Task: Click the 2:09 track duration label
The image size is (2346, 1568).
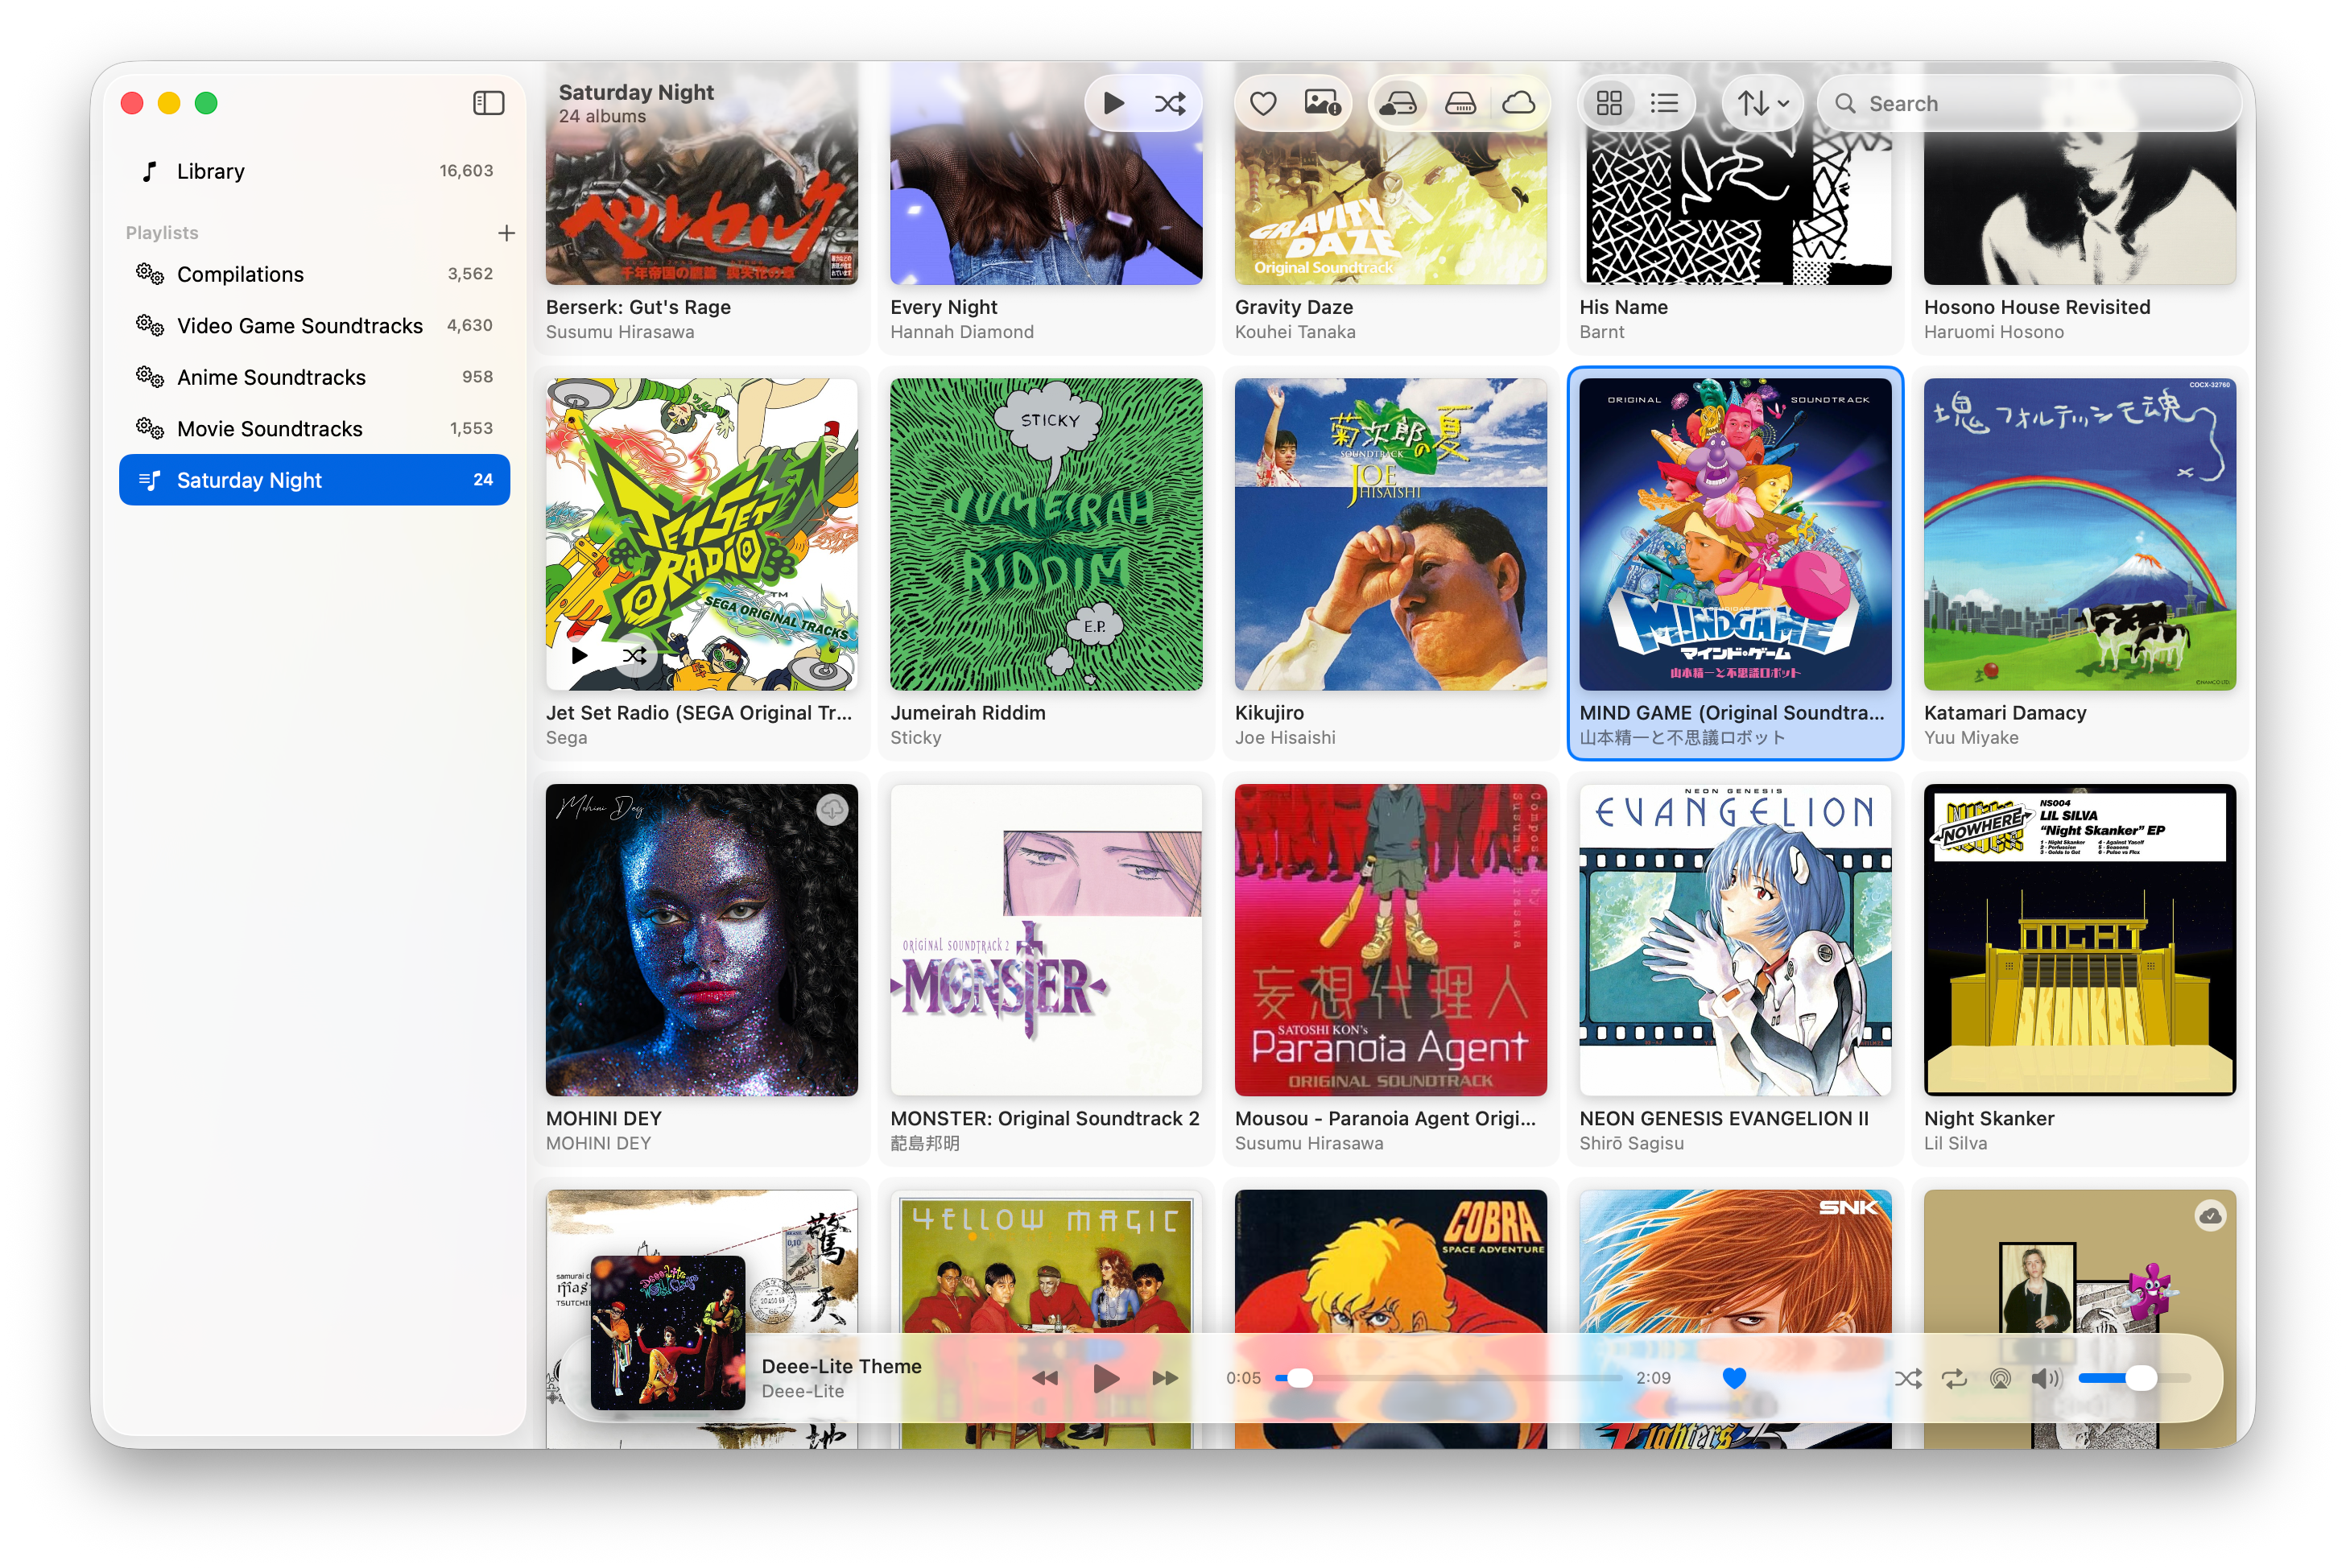Action: (1653, 1378)
